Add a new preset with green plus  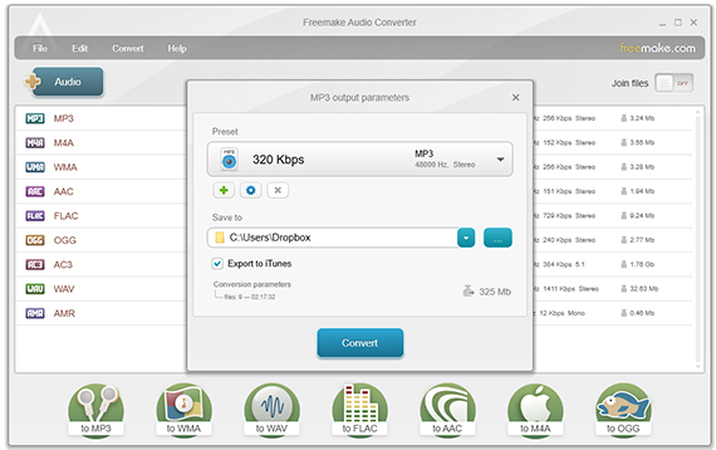coord(222,190)
